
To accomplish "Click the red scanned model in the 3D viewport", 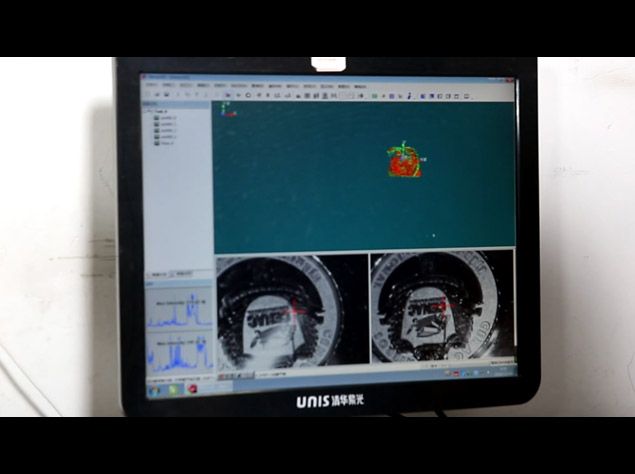I will (x=404, y=161).
